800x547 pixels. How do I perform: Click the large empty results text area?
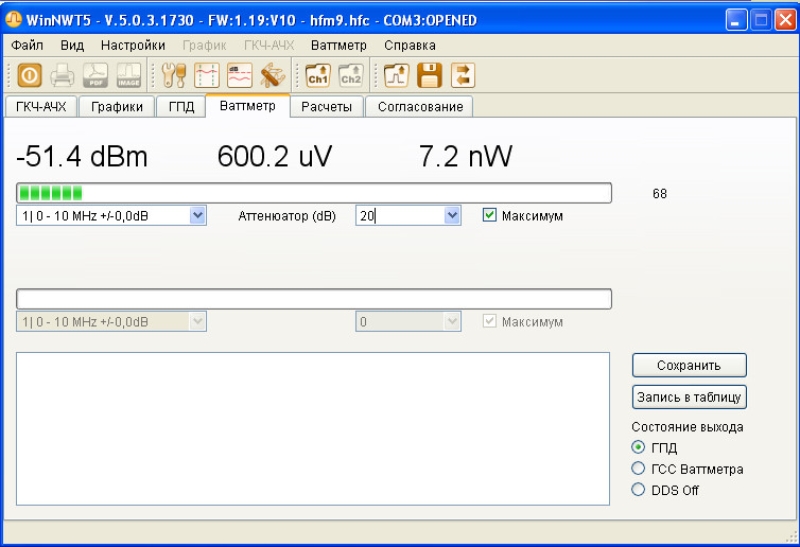click(313, 429)
